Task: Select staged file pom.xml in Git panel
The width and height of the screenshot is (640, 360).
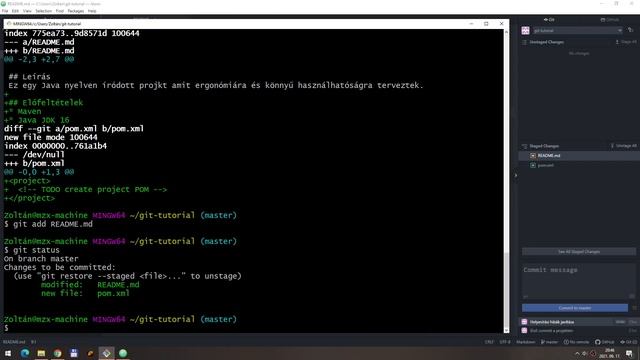Action: point(579,165)
